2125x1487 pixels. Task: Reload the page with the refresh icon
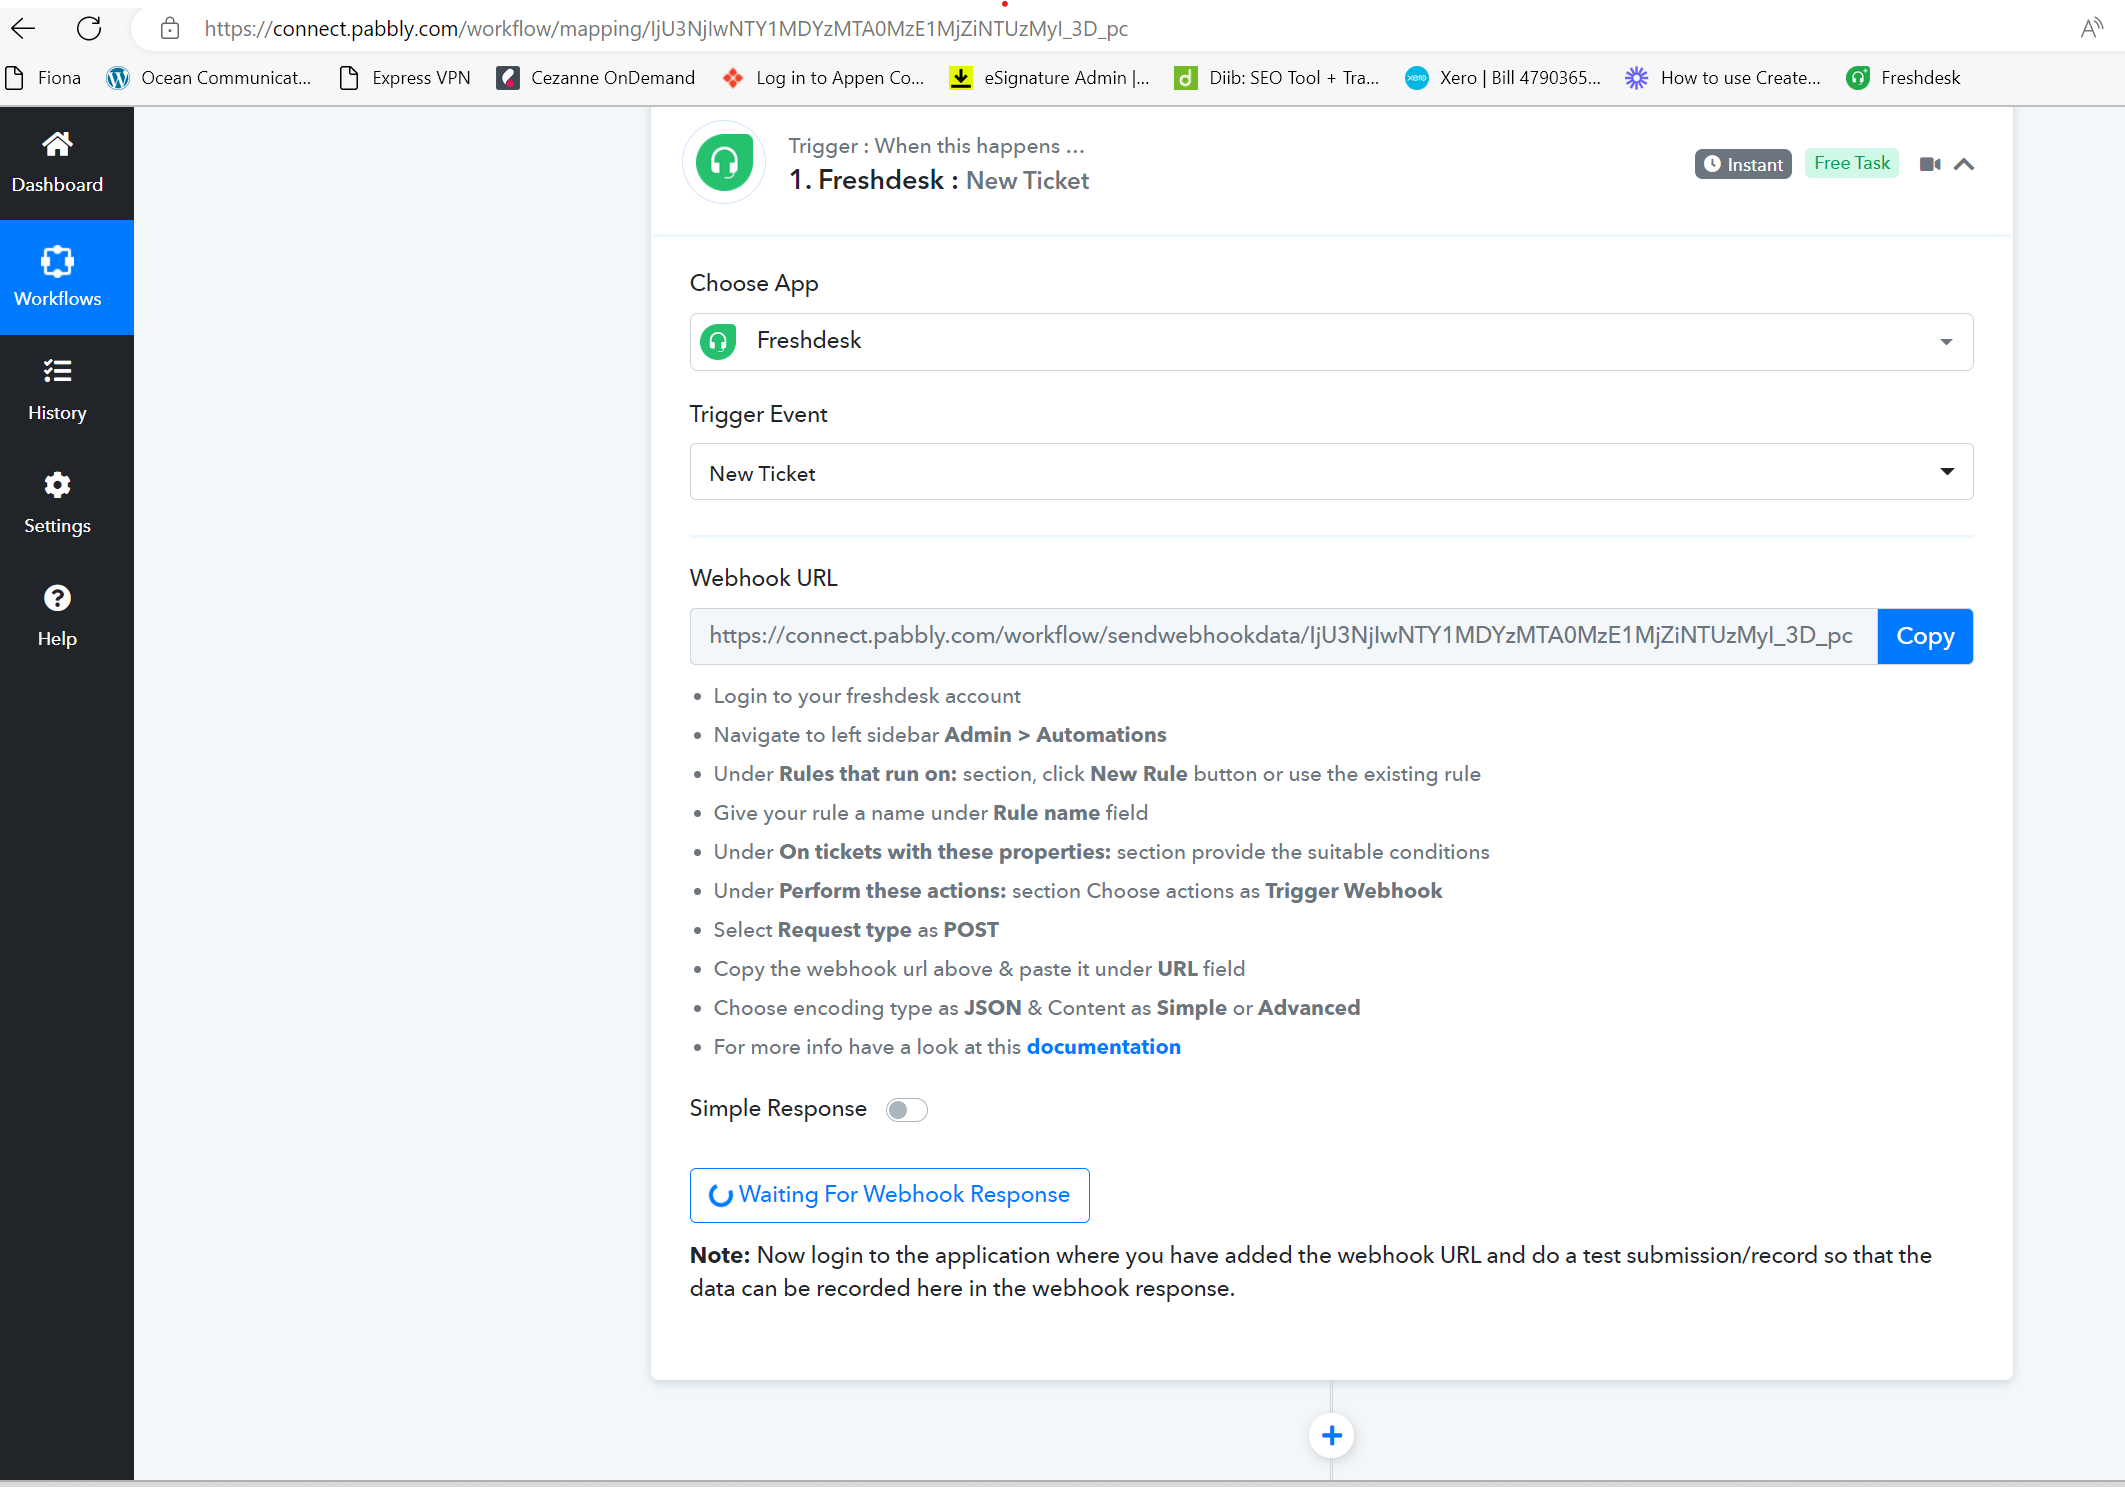tap(89, 28)
